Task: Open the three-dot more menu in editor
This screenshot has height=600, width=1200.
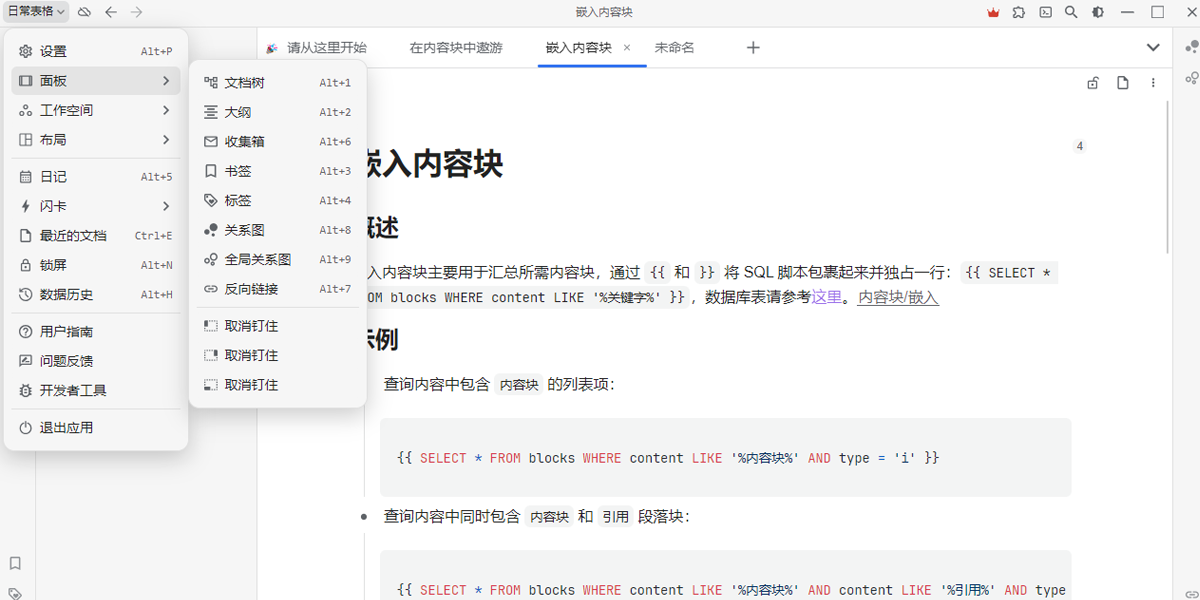Action: point(1153,83)
